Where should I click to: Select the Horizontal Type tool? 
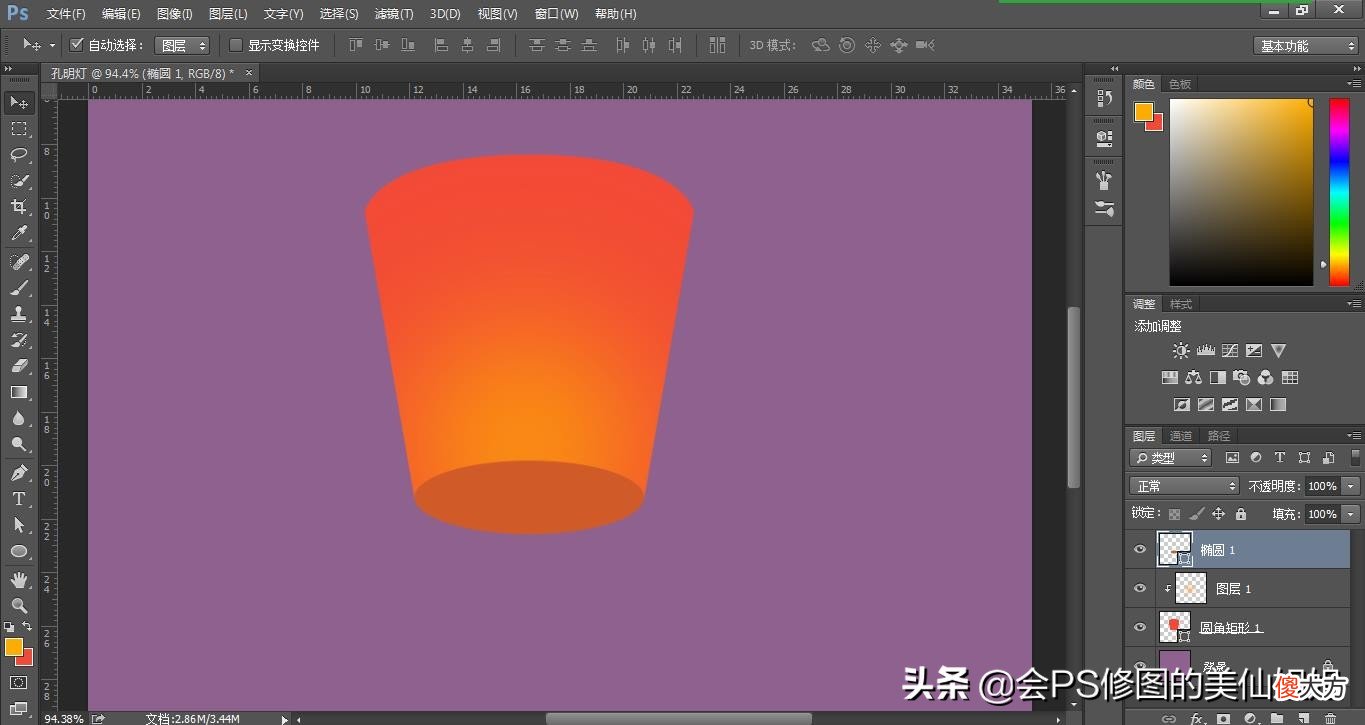click(x=19, y=498)
